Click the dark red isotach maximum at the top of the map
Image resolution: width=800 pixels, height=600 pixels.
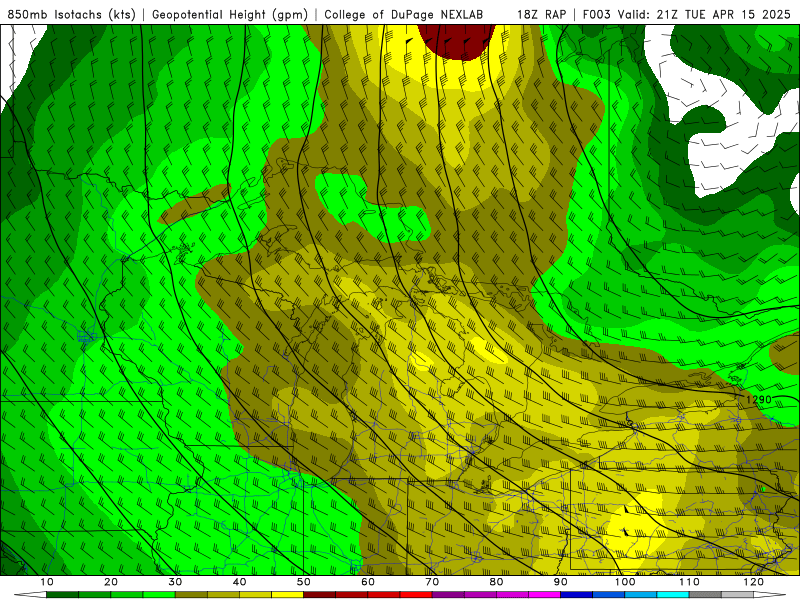[x=456, y=41]
